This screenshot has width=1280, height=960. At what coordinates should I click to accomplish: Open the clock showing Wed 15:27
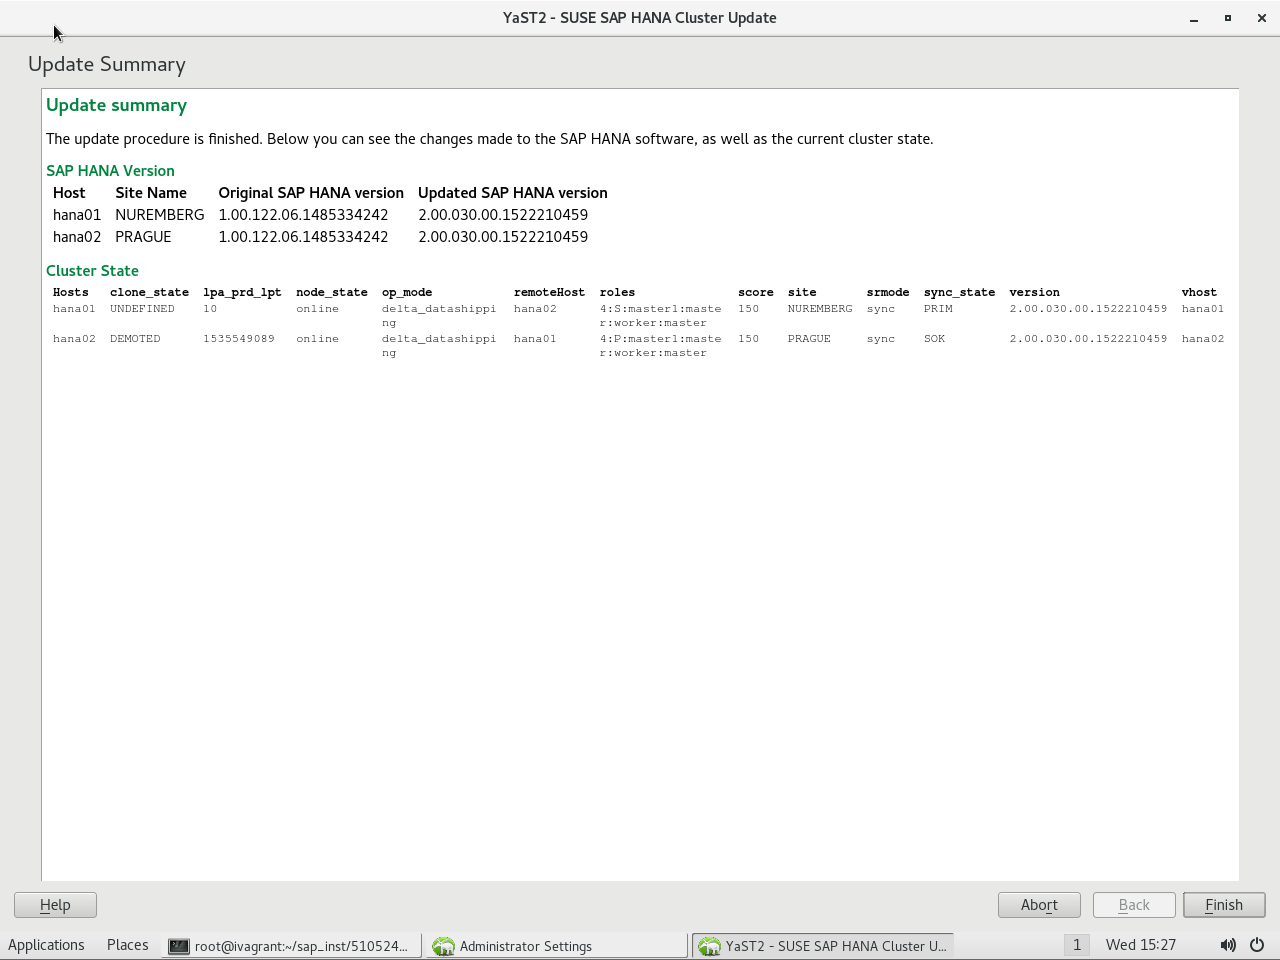coord(1141,945)
